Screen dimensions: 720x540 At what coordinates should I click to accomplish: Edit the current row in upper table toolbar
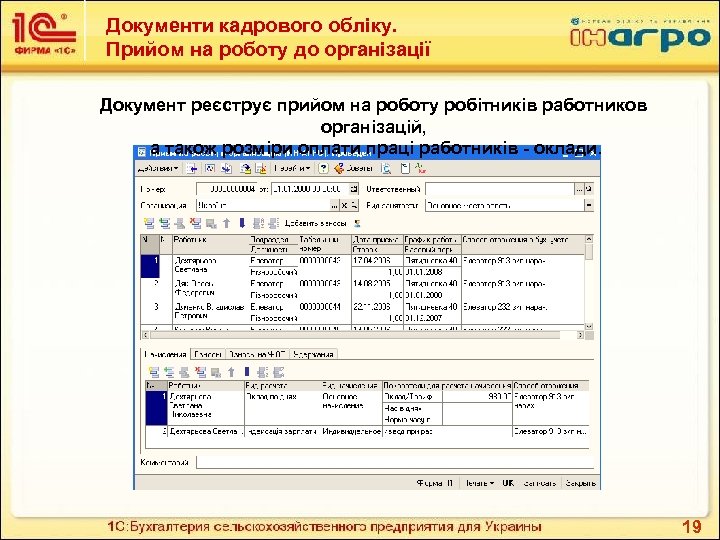pyautogui.click(x=180, y=224)
